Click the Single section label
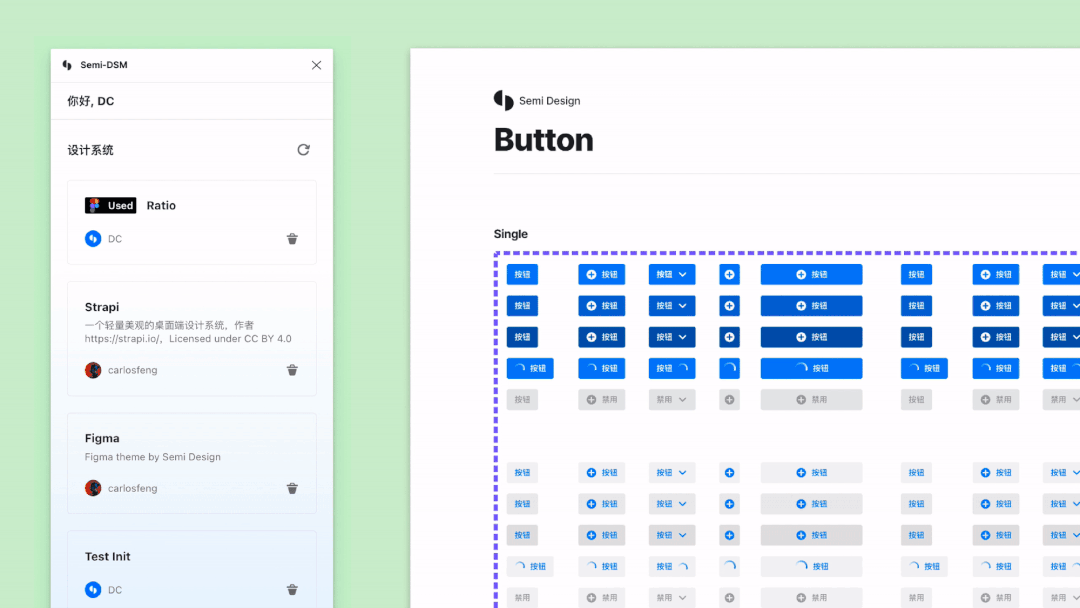The width and height of the screenshot is (1080, 608). (x=510, y=234)
